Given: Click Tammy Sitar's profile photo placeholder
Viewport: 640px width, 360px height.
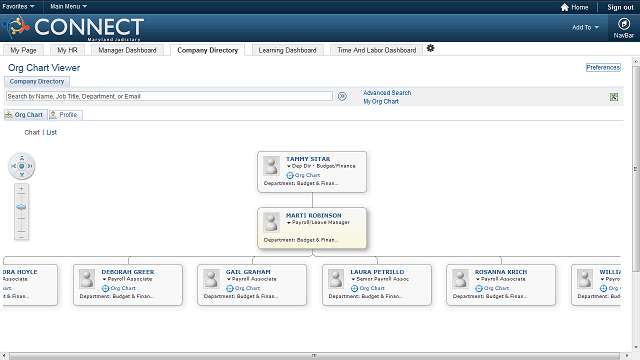Looking at the screenshot, I should (x=271, y=166).
